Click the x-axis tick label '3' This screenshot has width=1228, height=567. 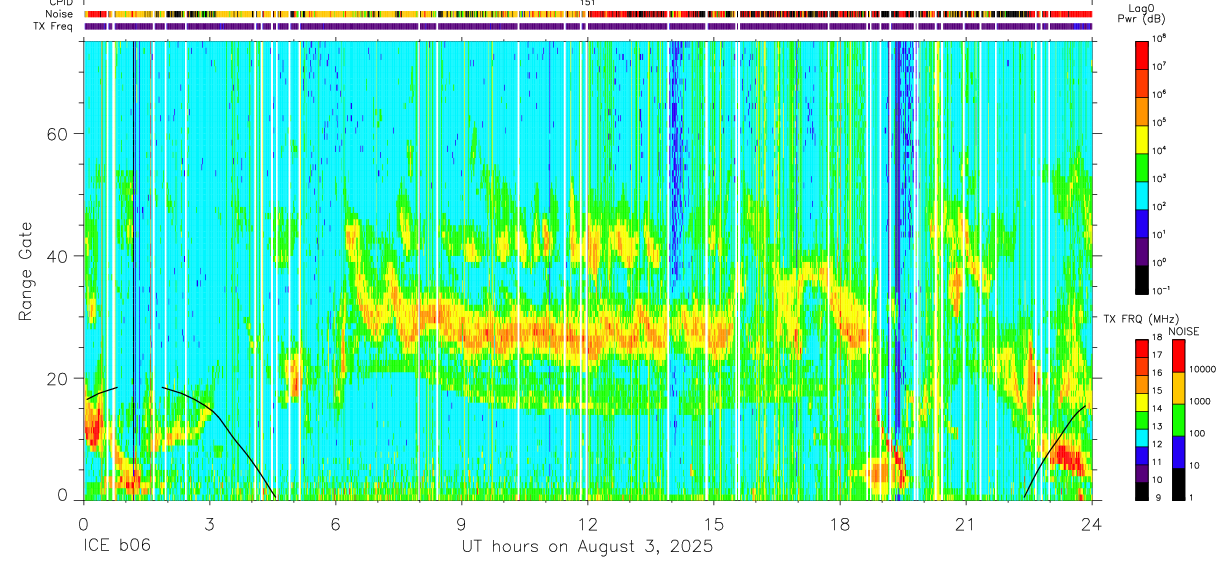[x=210, y=524]
